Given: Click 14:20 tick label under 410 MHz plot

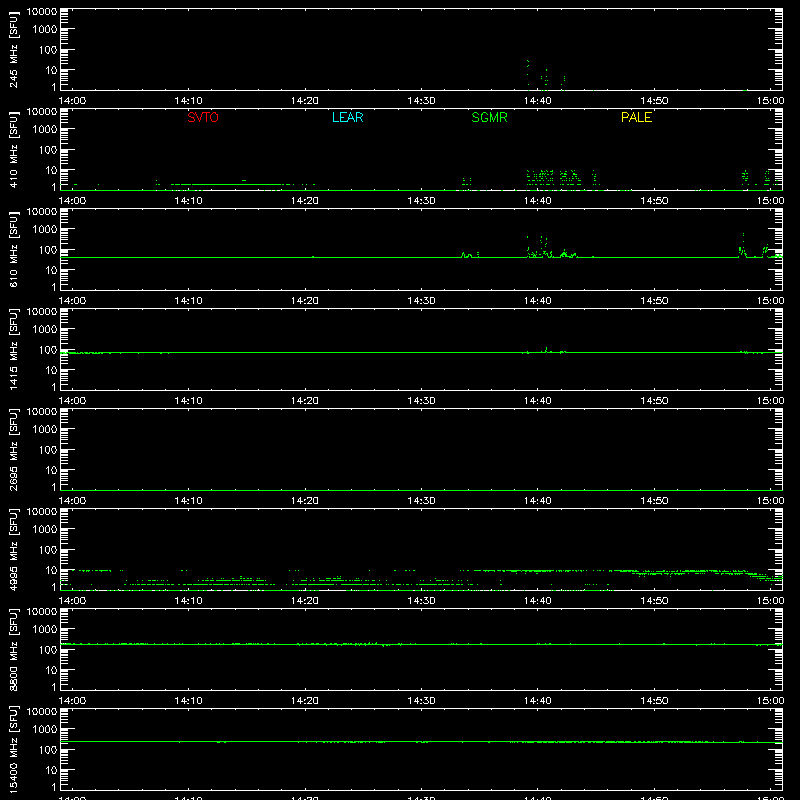Looking at the screenshot, I should point(305,201).
